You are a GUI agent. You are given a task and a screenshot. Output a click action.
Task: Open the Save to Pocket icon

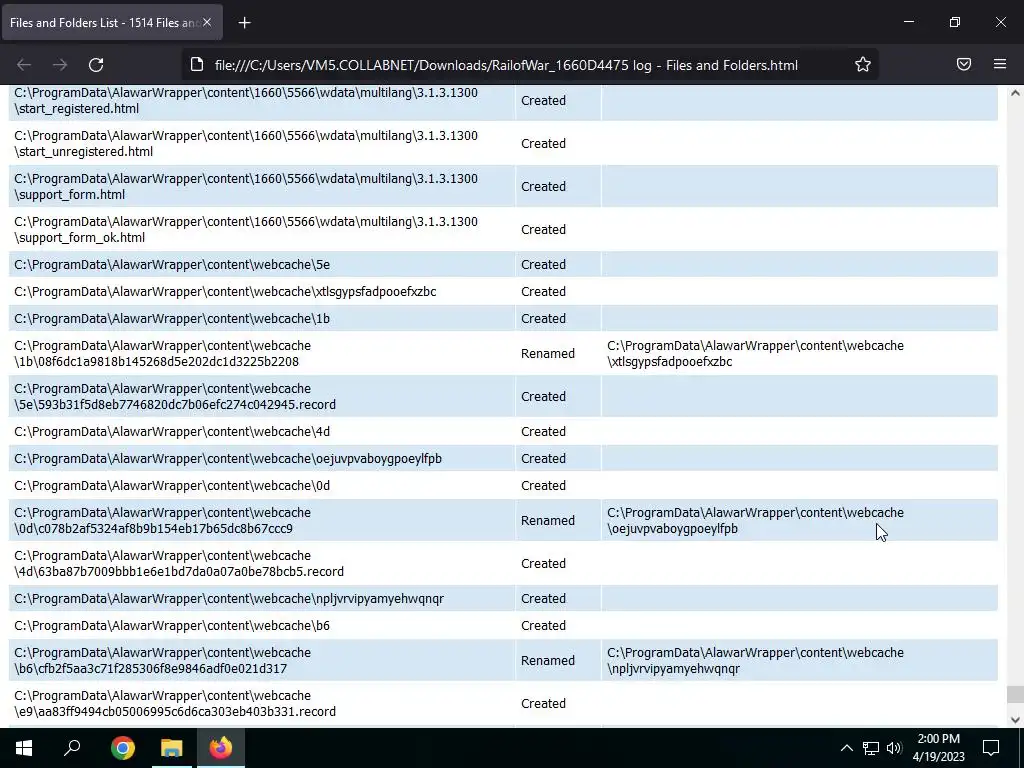click(x=964, y=64)
